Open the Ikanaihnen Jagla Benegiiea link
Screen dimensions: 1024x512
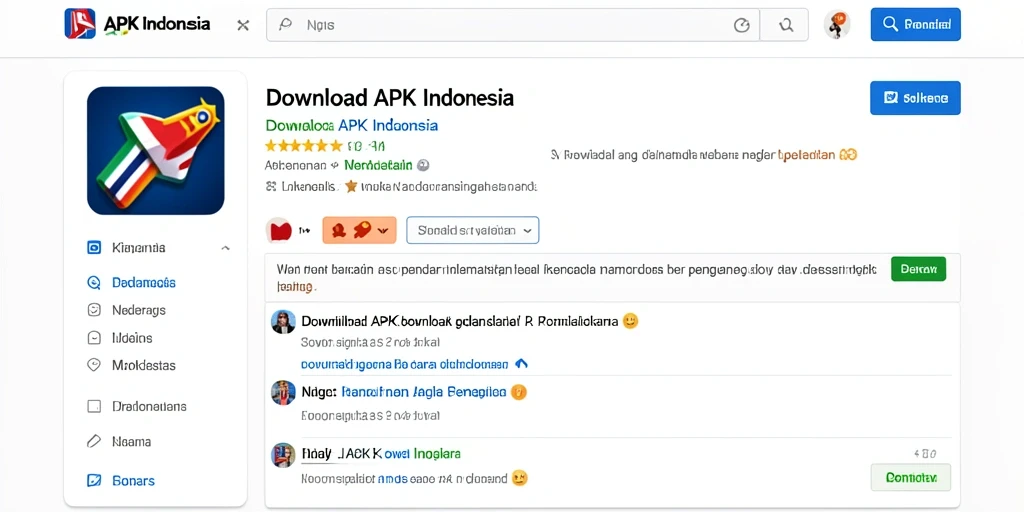point(424,392)
